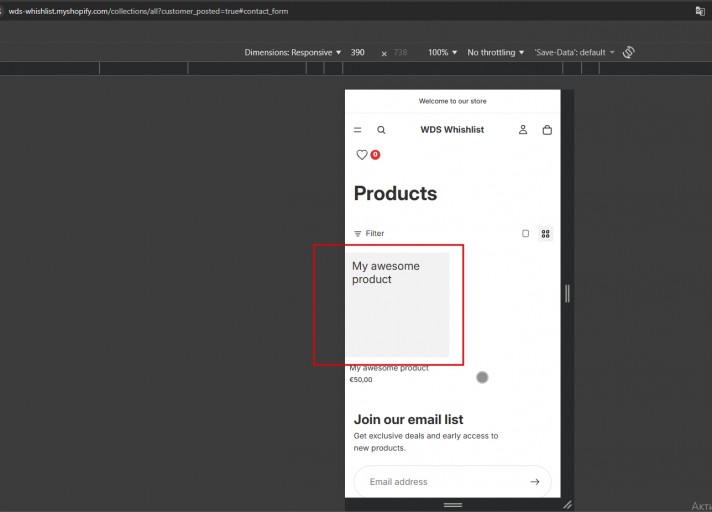Open the Filter option
712x512 pixels.
click(x=369, y=233)
